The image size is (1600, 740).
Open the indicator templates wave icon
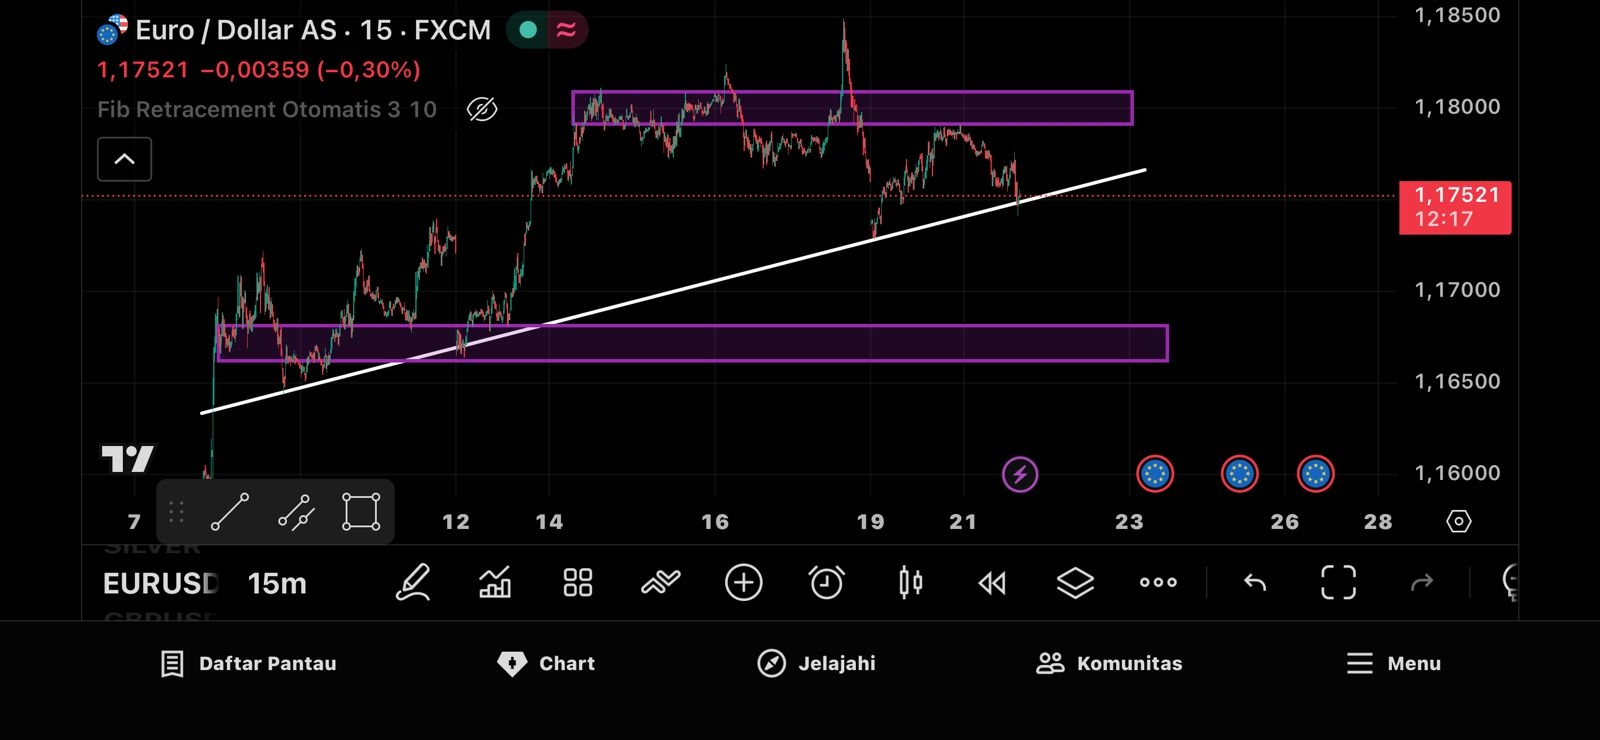(660, 582)
